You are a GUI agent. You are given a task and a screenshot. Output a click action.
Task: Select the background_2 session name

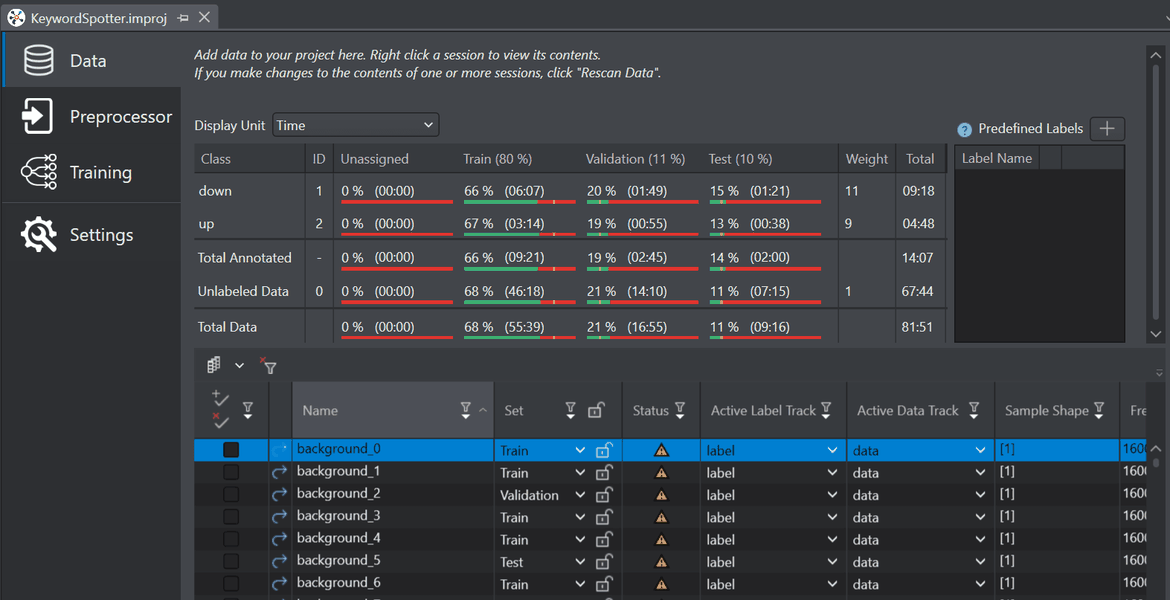click(x=339, y=493)
